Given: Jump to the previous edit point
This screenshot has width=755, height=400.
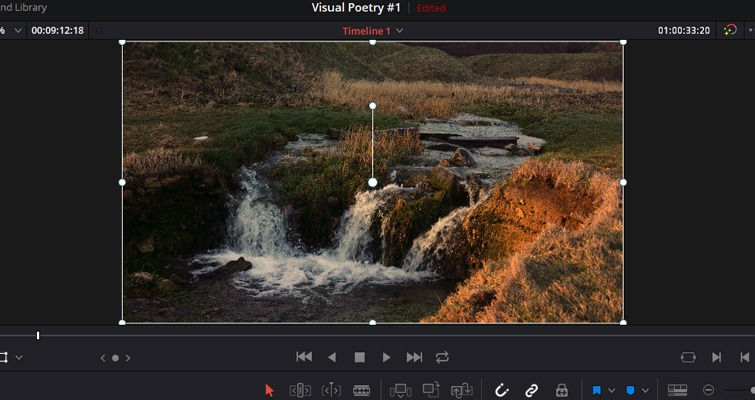Looking at the screenshot, I should [x=744, y=357].
